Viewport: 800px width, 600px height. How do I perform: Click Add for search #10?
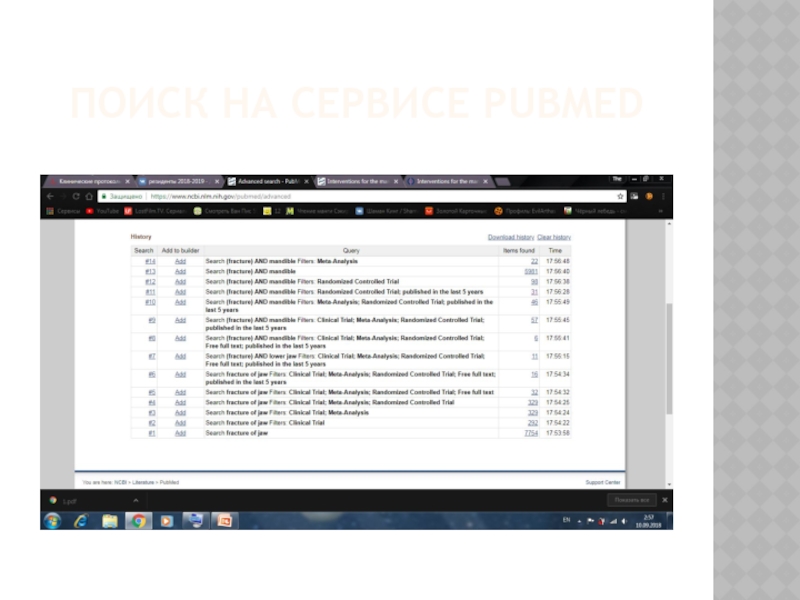click(180, 302)
